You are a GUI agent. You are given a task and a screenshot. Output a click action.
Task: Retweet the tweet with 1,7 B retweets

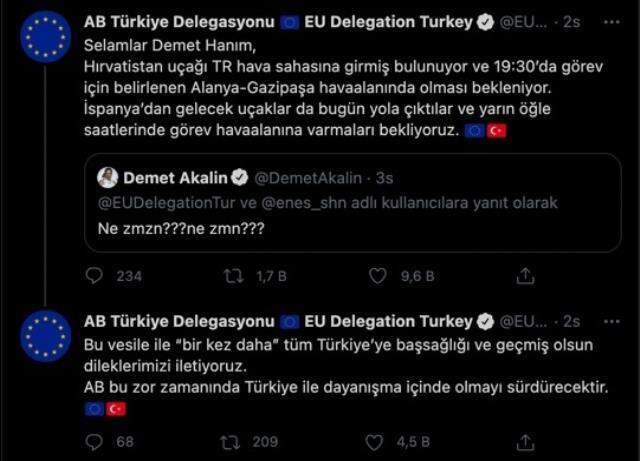point(232,276)
